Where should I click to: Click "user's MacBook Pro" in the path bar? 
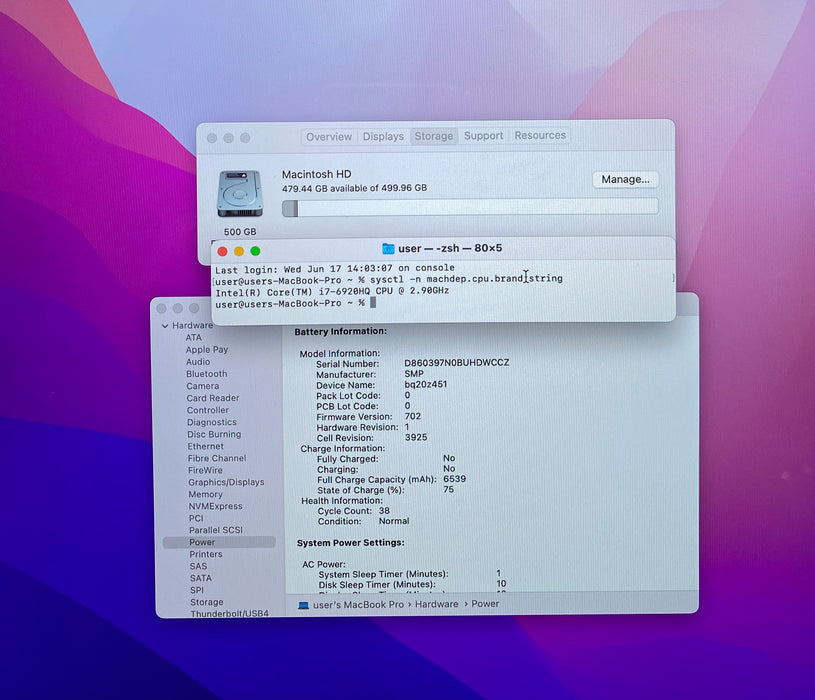coord(358,604)
